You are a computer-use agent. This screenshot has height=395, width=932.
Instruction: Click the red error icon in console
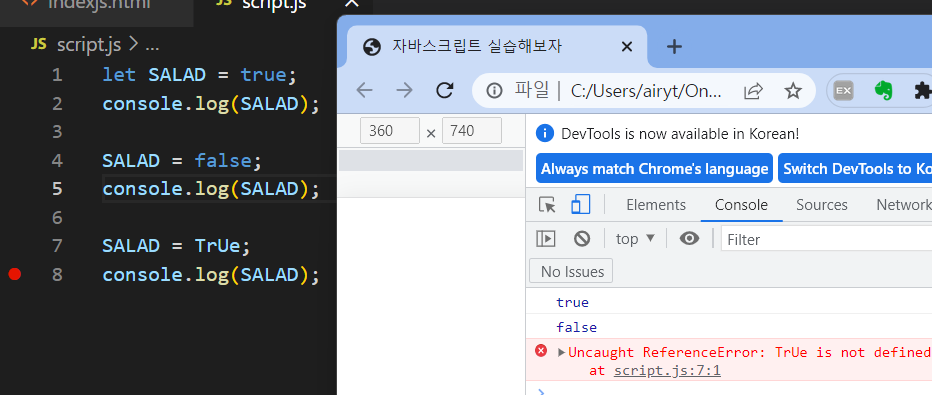coord(541,351)
